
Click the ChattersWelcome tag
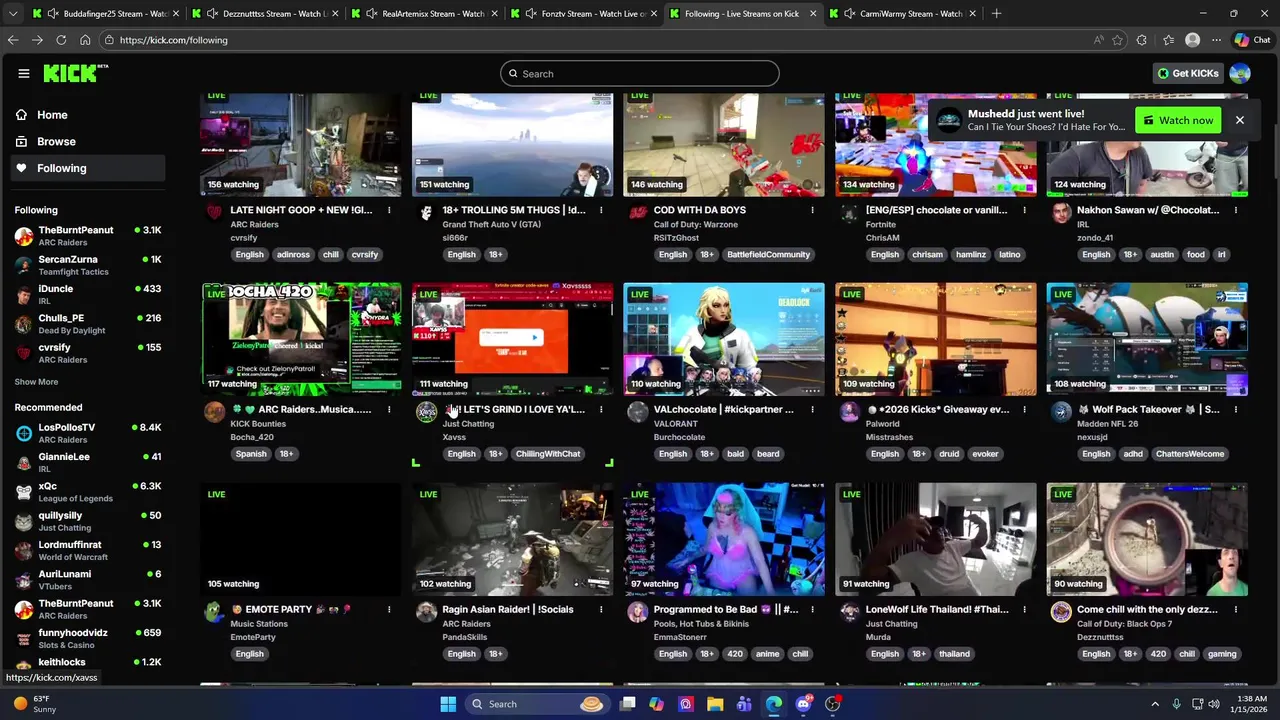1190,454
